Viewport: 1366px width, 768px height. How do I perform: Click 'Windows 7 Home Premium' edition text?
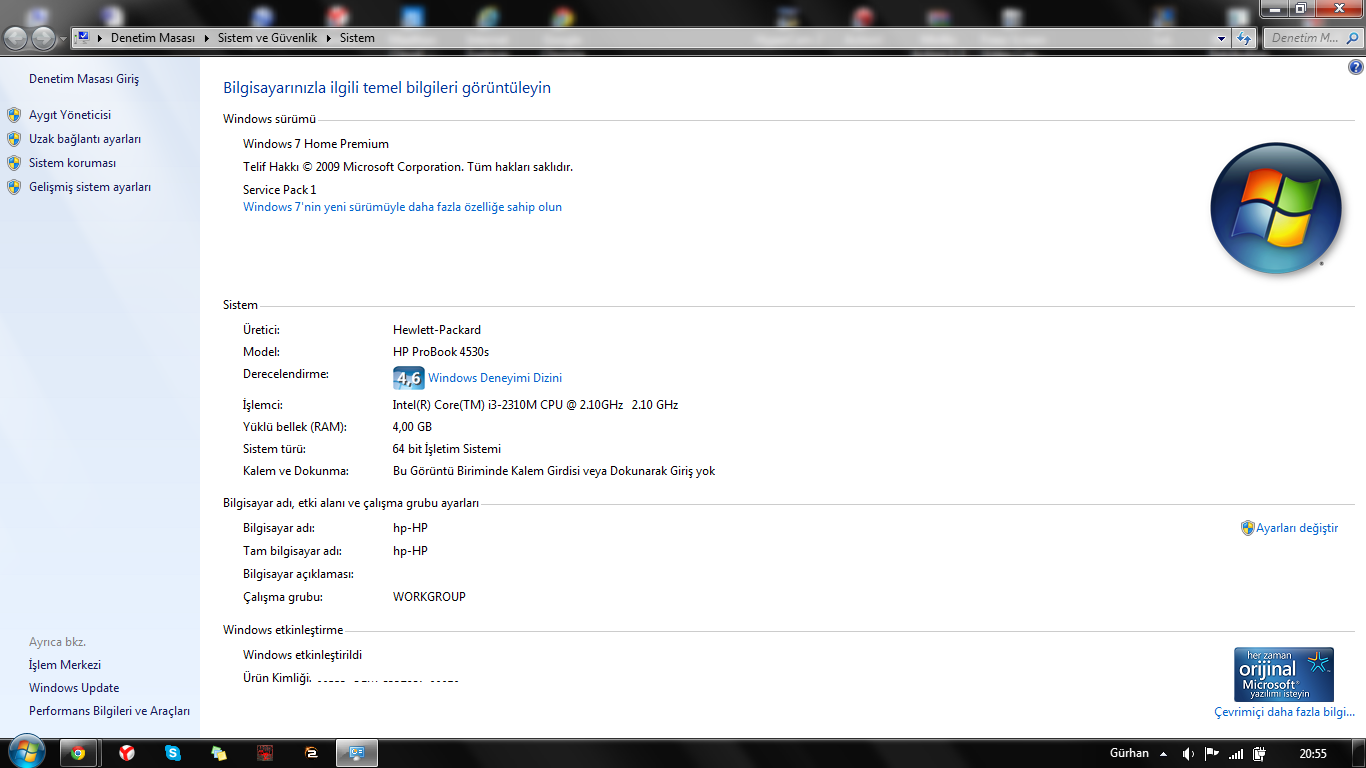coord(316,144)
